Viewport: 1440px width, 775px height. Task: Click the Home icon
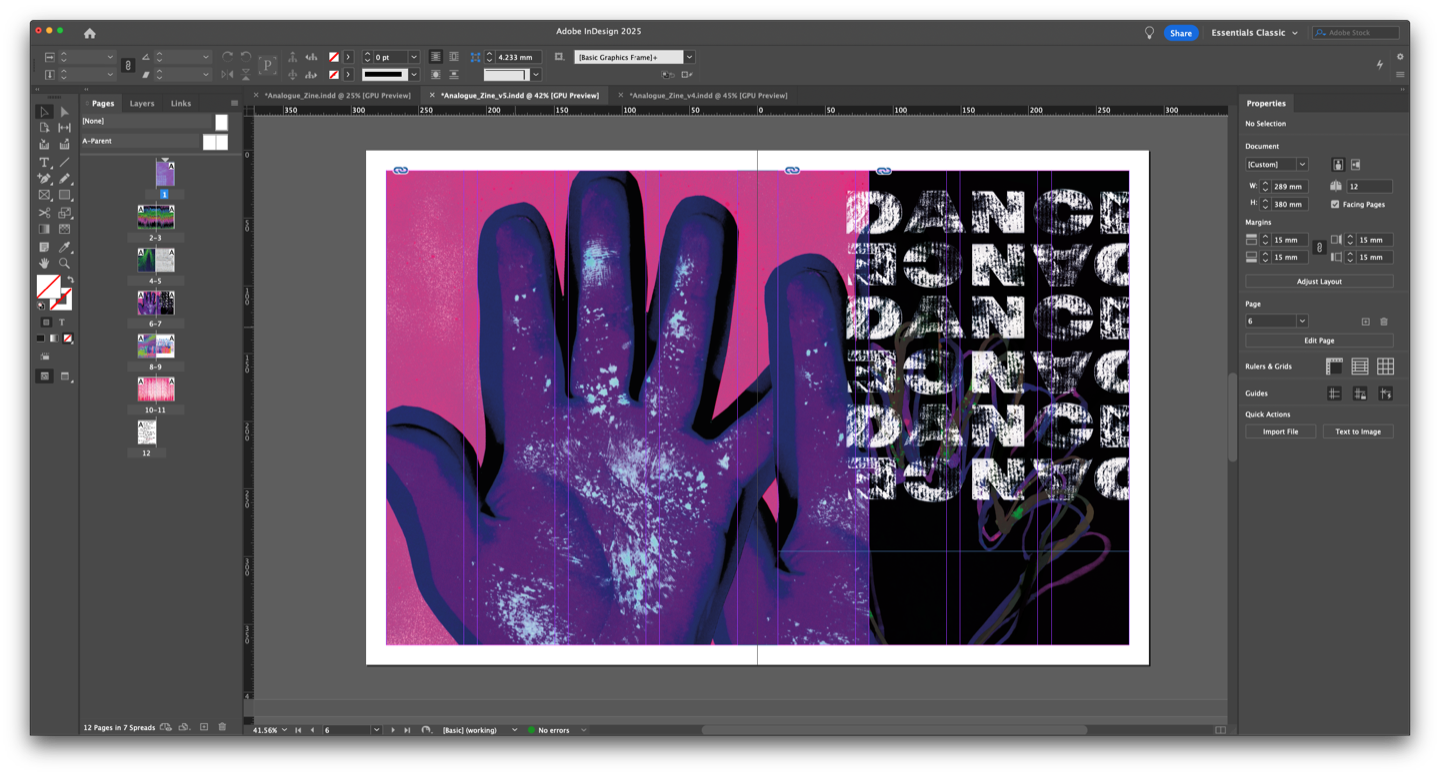click(90, 33)
